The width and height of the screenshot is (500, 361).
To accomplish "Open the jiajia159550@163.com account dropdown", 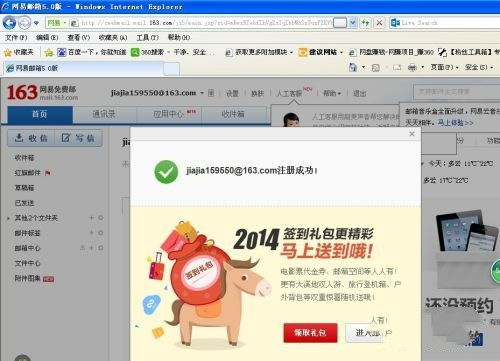I will tap(202, 93).
